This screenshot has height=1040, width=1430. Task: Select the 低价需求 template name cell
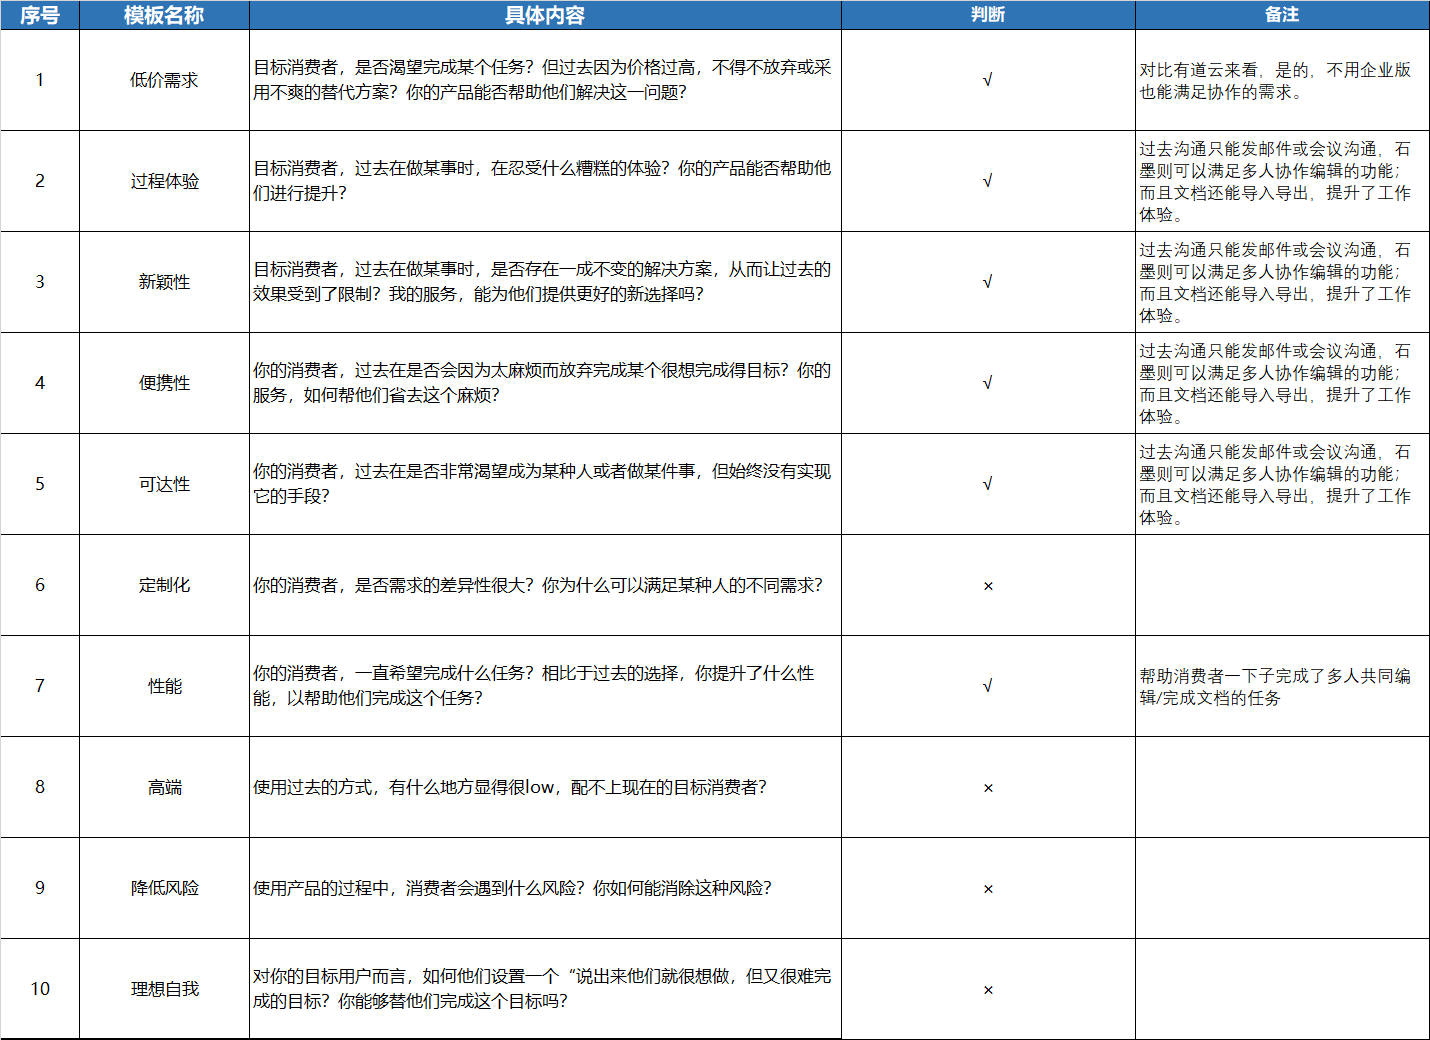click(164, 80)
